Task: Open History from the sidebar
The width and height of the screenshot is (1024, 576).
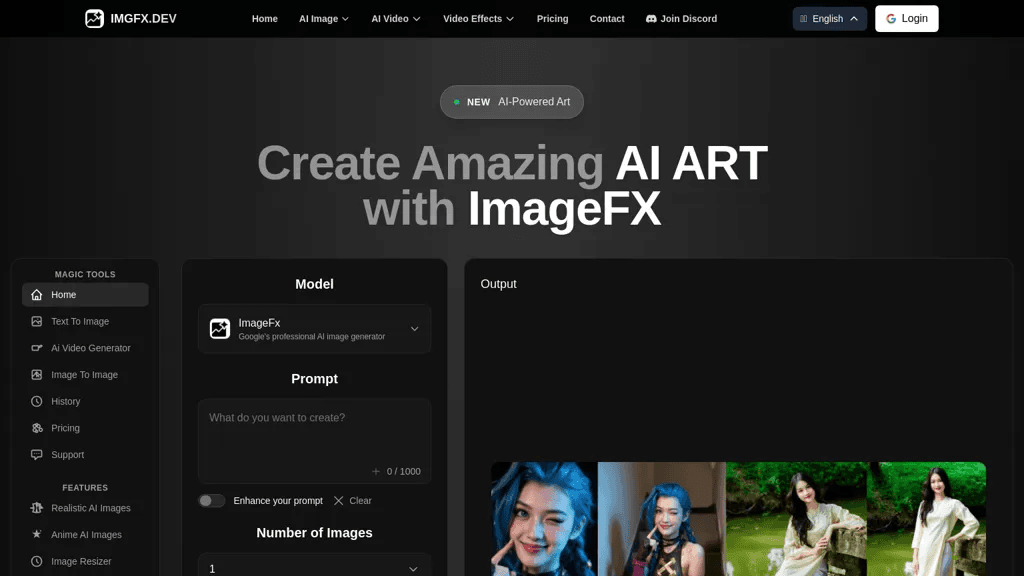Action: click(x=85, y=402)
